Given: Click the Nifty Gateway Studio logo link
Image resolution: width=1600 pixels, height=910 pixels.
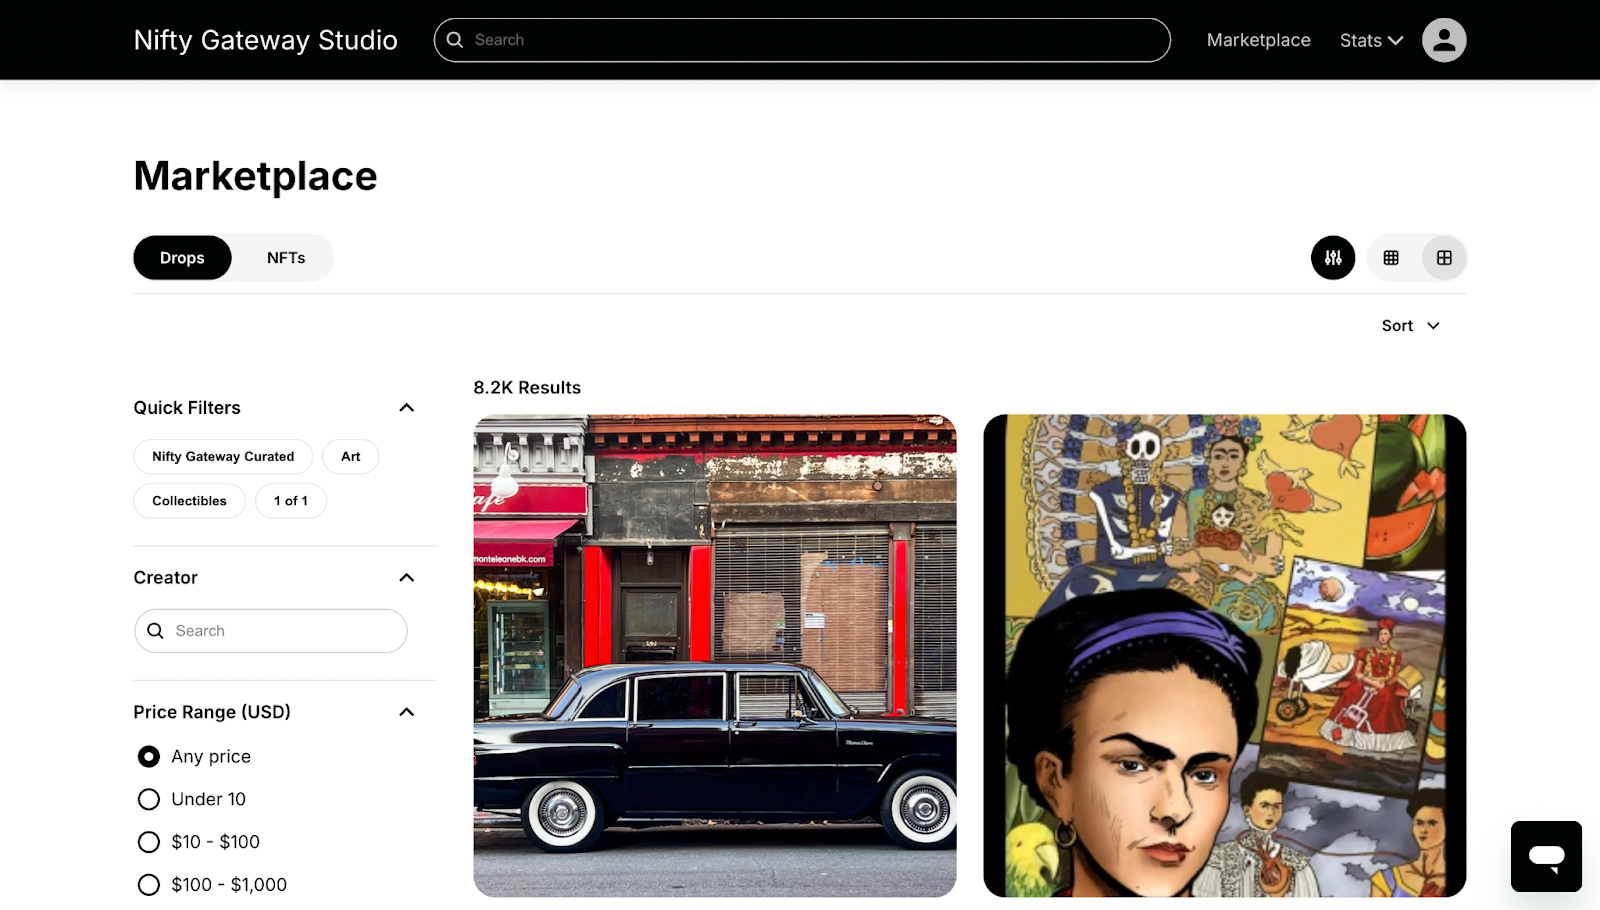Looking at the screenshot, I should pyautogui.click(x=266, y=40).
